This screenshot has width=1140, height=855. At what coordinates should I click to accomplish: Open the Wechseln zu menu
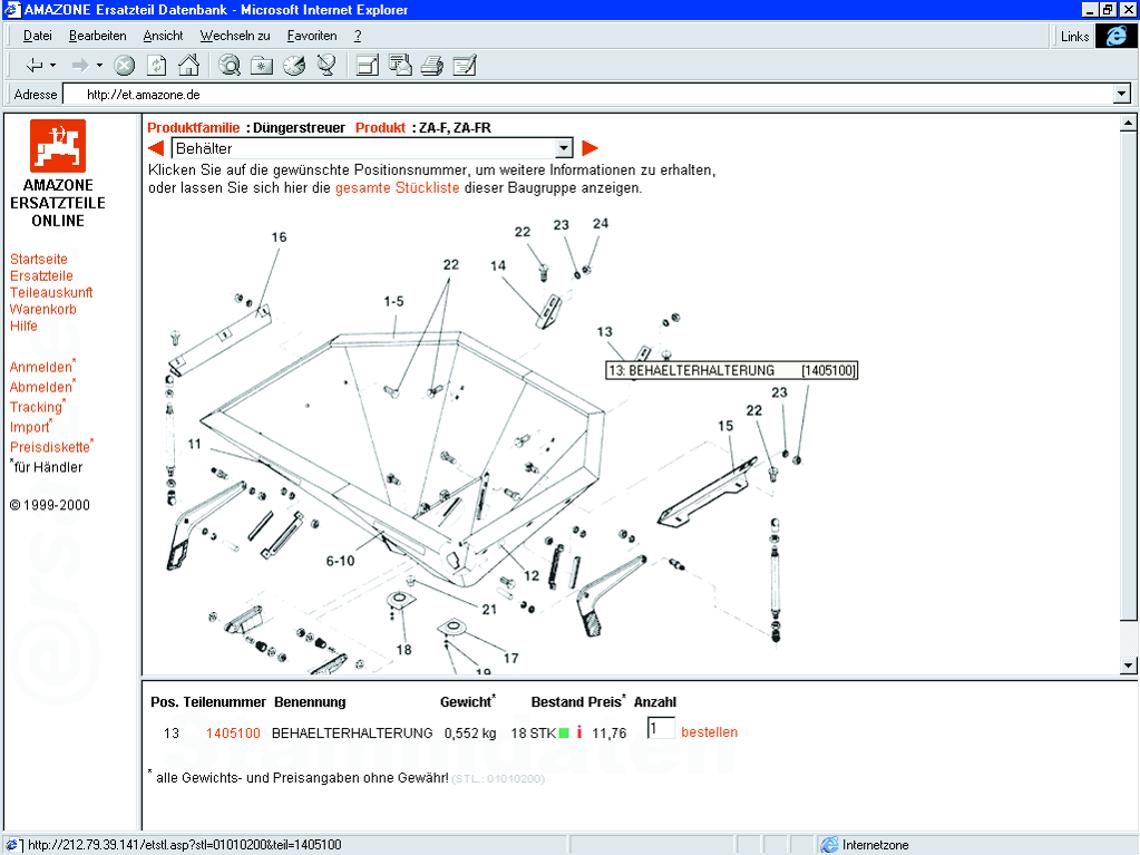point(235,36)
